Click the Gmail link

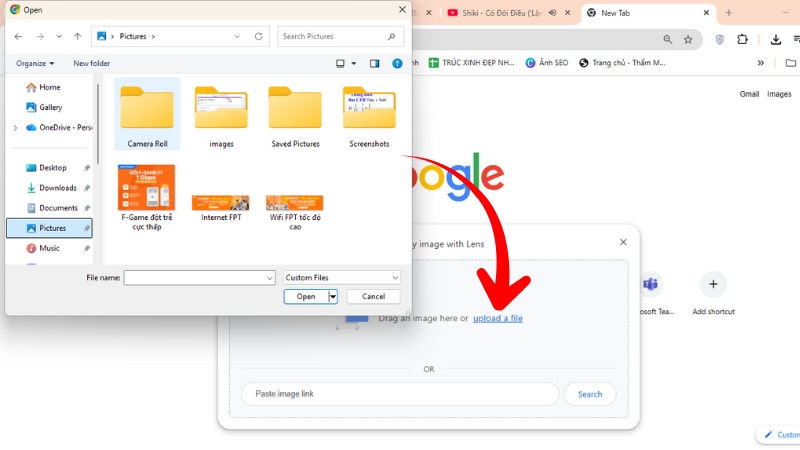pyautogui.click(x=749, y=94)
